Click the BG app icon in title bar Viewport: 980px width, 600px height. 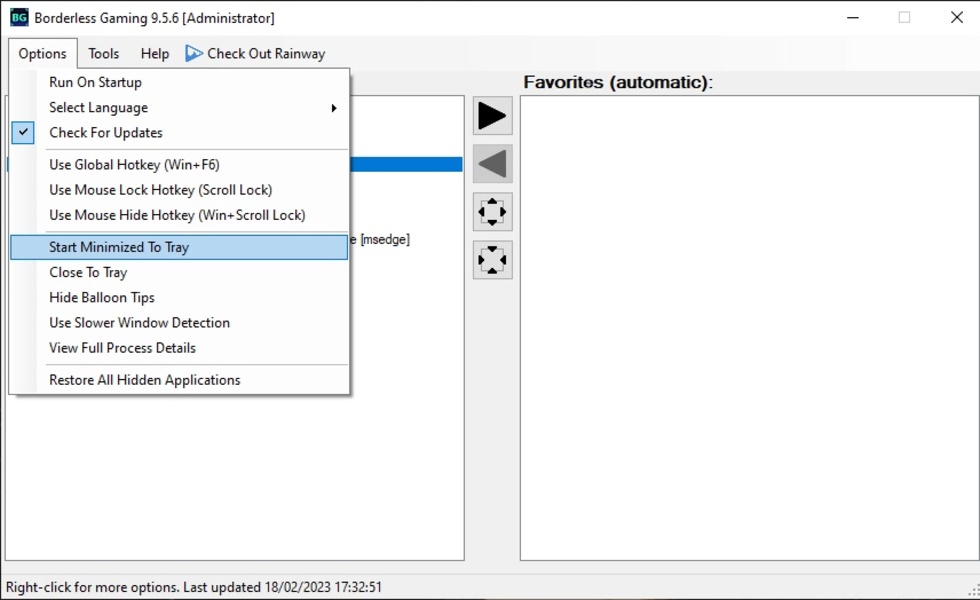pyautogui.click(x=19, y=17)
